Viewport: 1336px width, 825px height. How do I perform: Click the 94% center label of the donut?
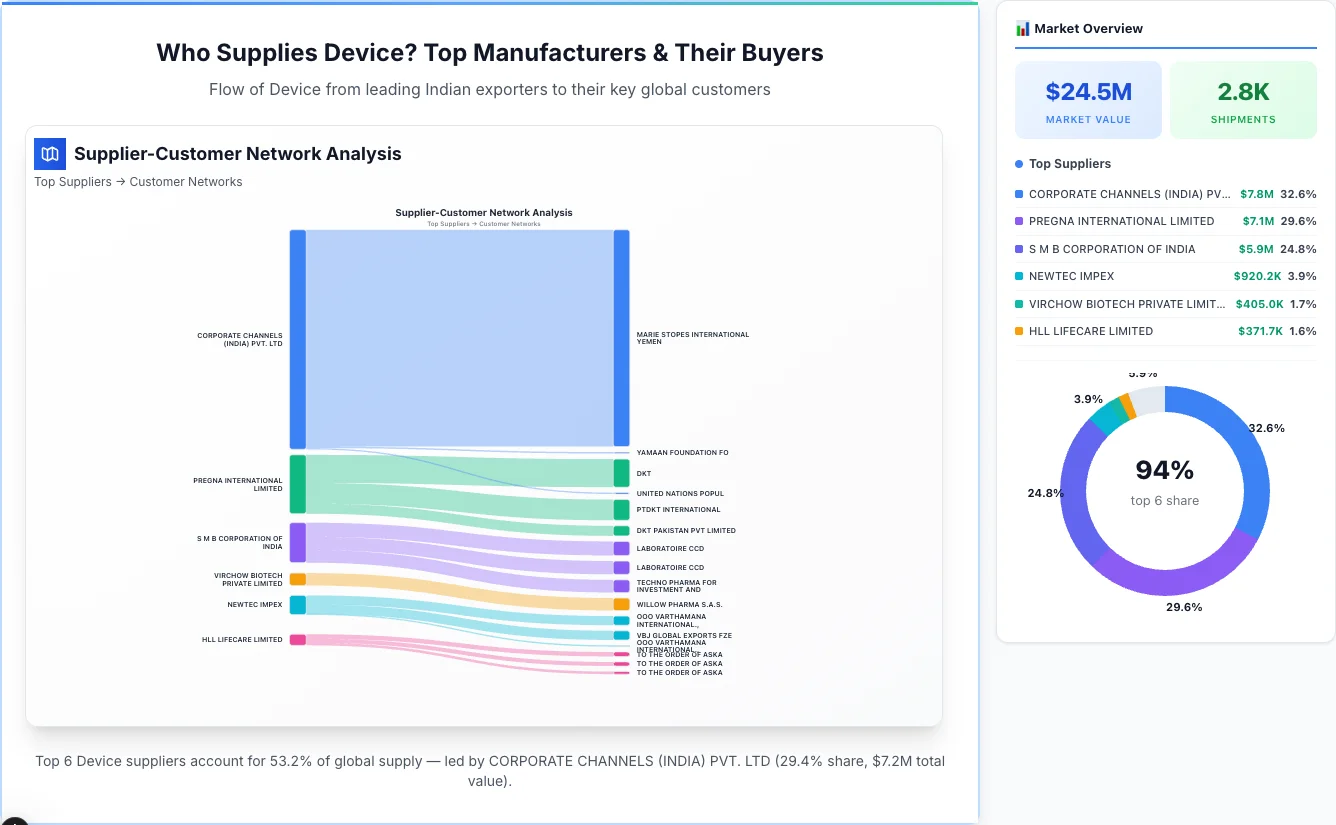click(1165, 470)
